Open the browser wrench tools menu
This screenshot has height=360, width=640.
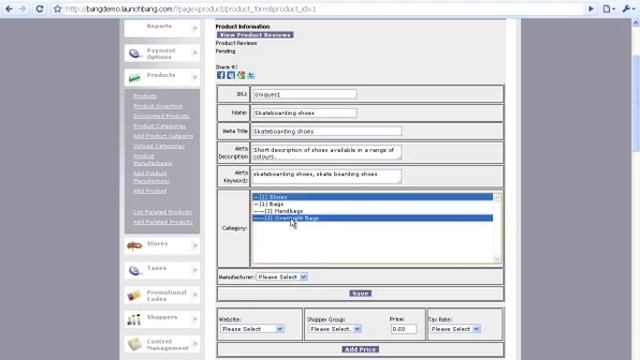coord(628,9)
